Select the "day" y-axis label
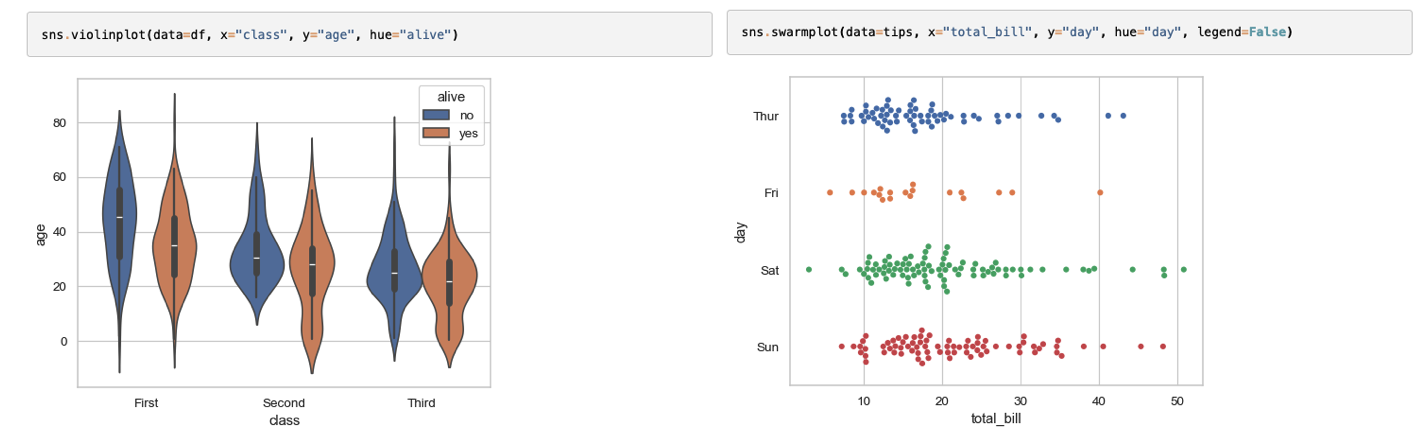This screenshot has height=444, width=1426. [x=738, y=232]
